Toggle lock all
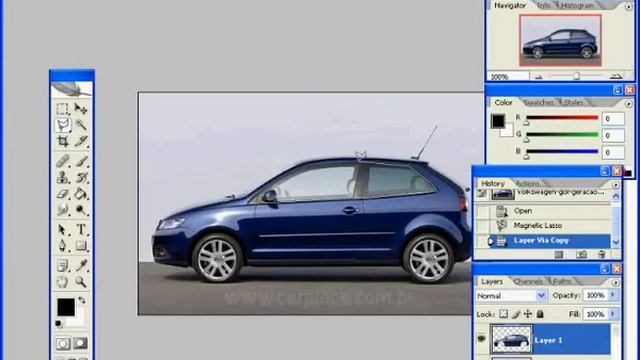Screen dimensions: 640x360 tap(540, 313)
